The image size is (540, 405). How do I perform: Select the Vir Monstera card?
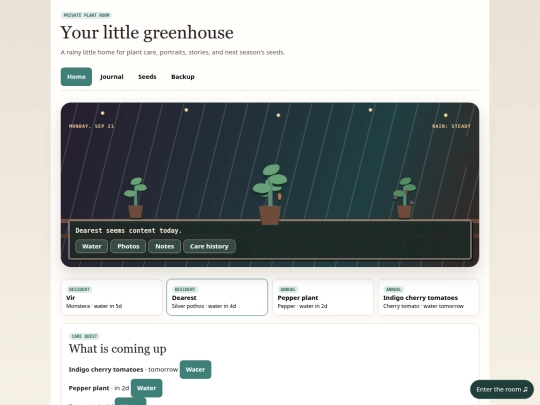coord(111,297)
